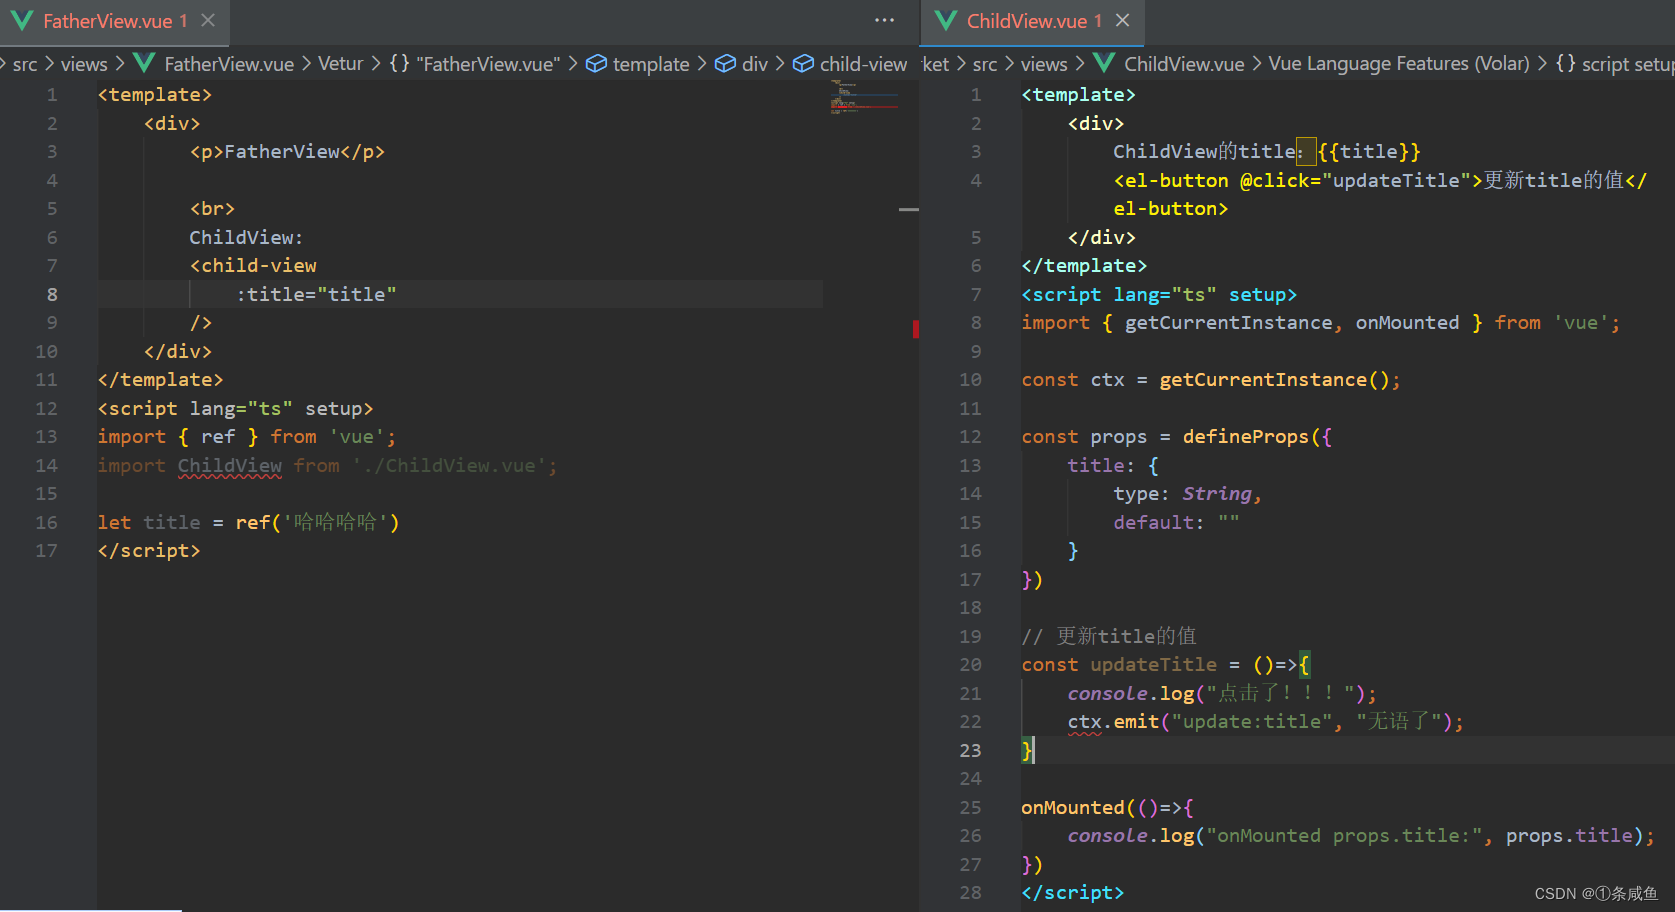Close the FatherView.vue tab
Viewport: 1675px width, 912px height.
coord(208,20)
